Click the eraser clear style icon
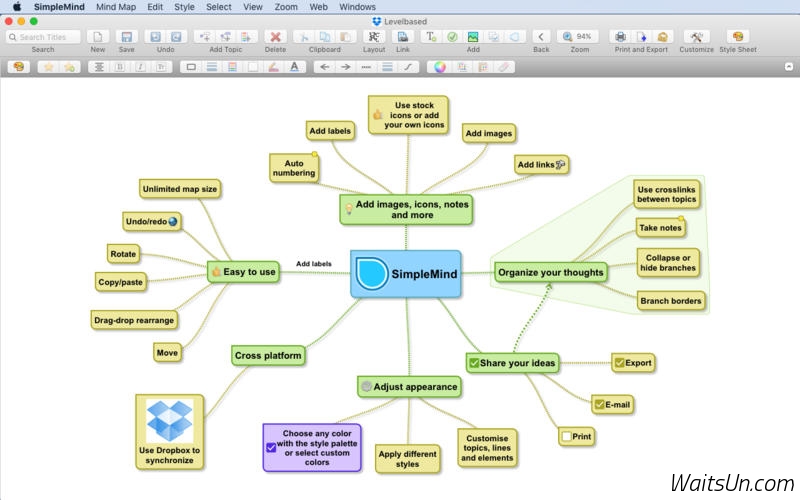The image size is (800, 500). point(504,67)
